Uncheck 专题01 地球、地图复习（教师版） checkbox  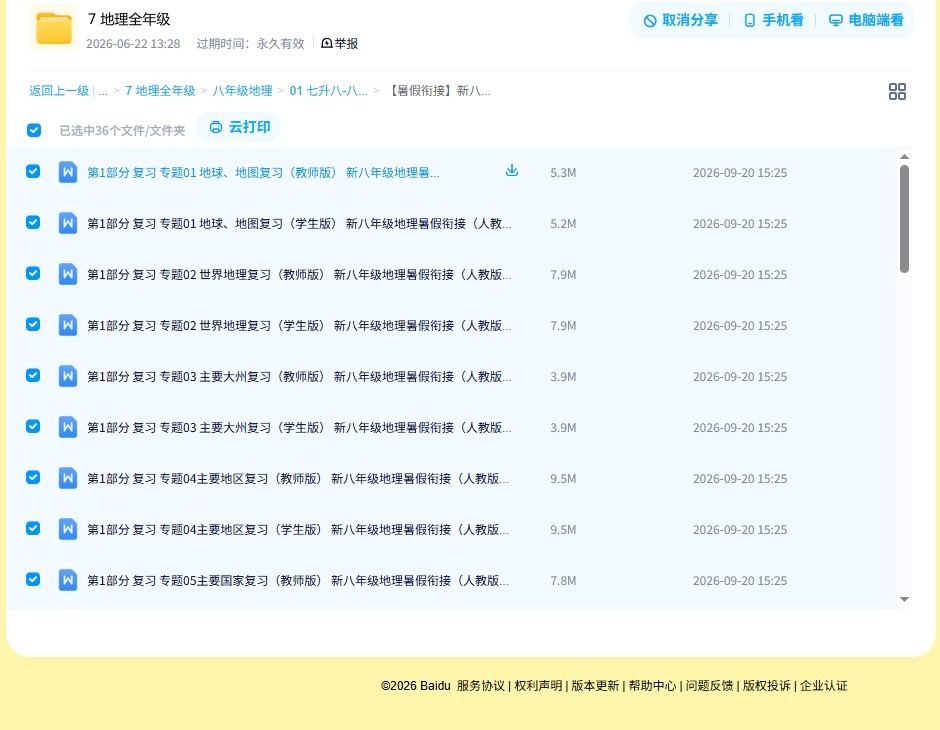click(33, 171)
